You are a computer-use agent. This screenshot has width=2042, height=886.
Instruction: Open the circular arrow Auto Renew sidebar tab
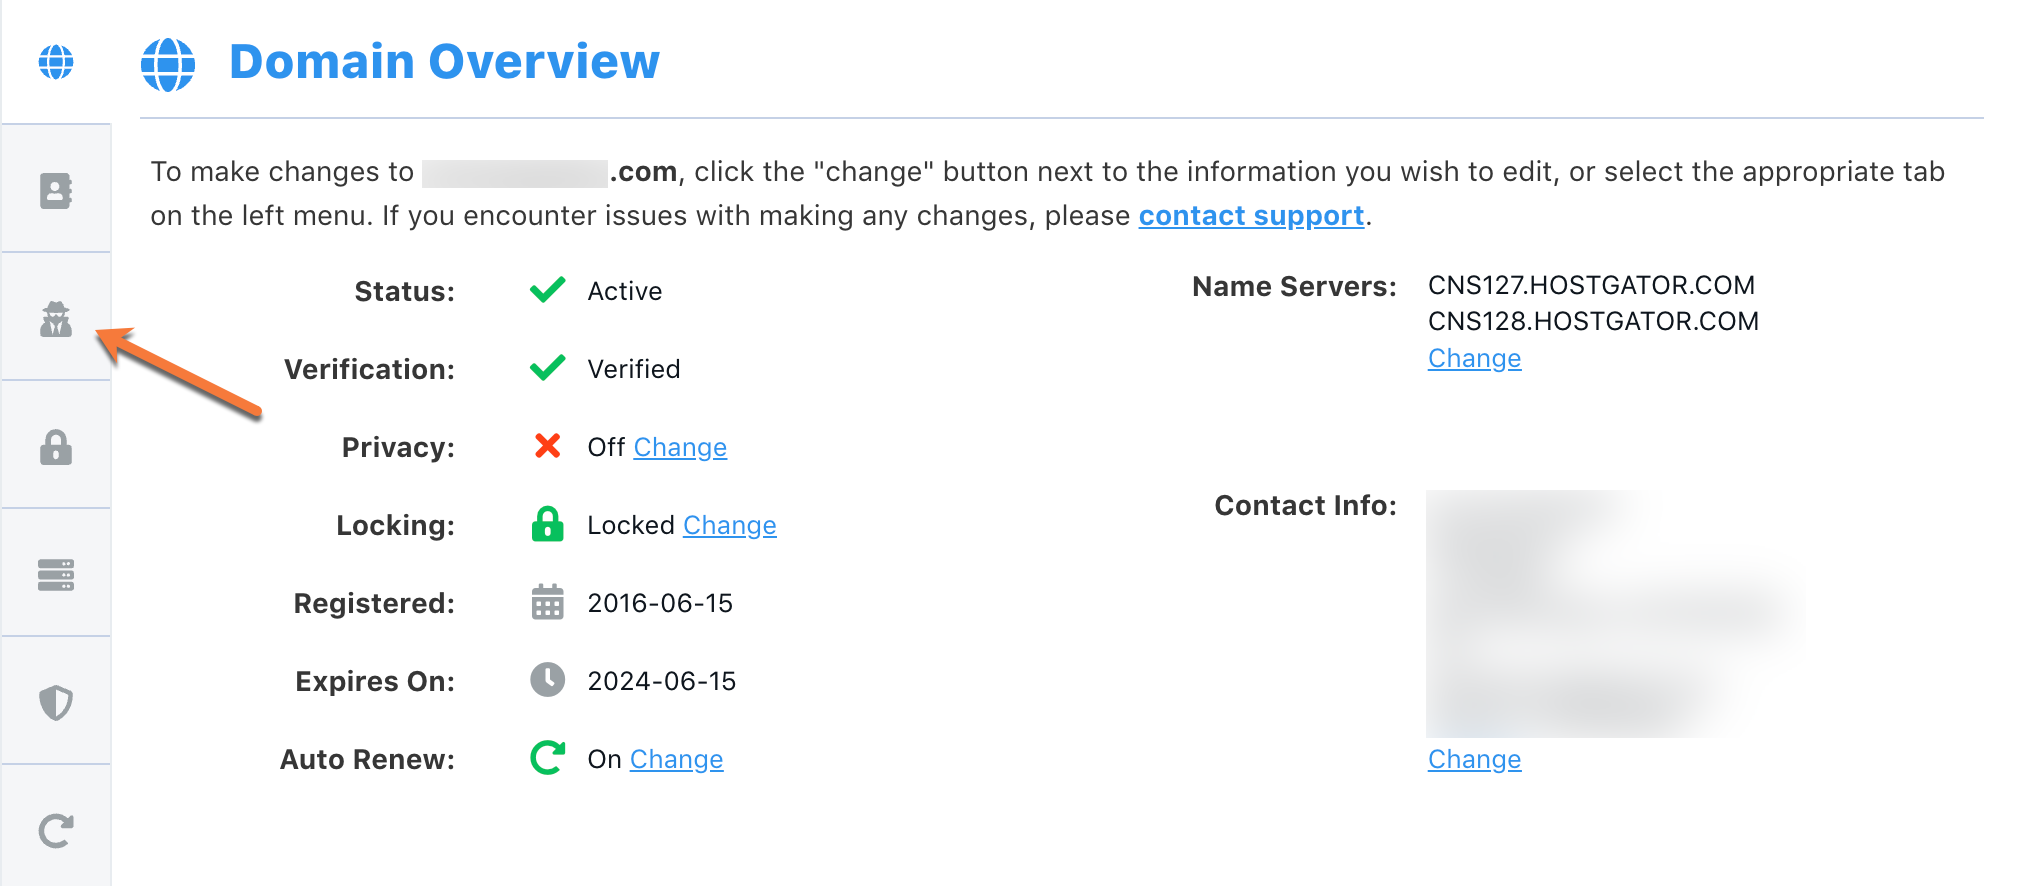[x=56, y=830]
